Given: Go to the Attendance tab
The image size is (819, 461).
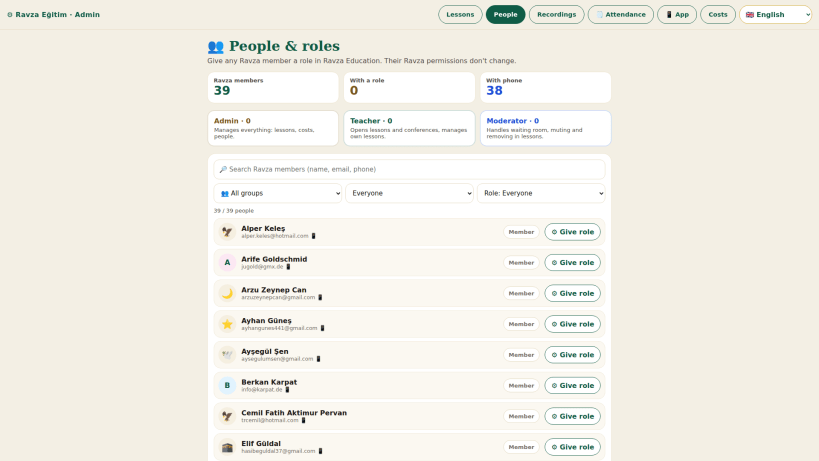Looking at the screenshot, I should pos(621,15).
